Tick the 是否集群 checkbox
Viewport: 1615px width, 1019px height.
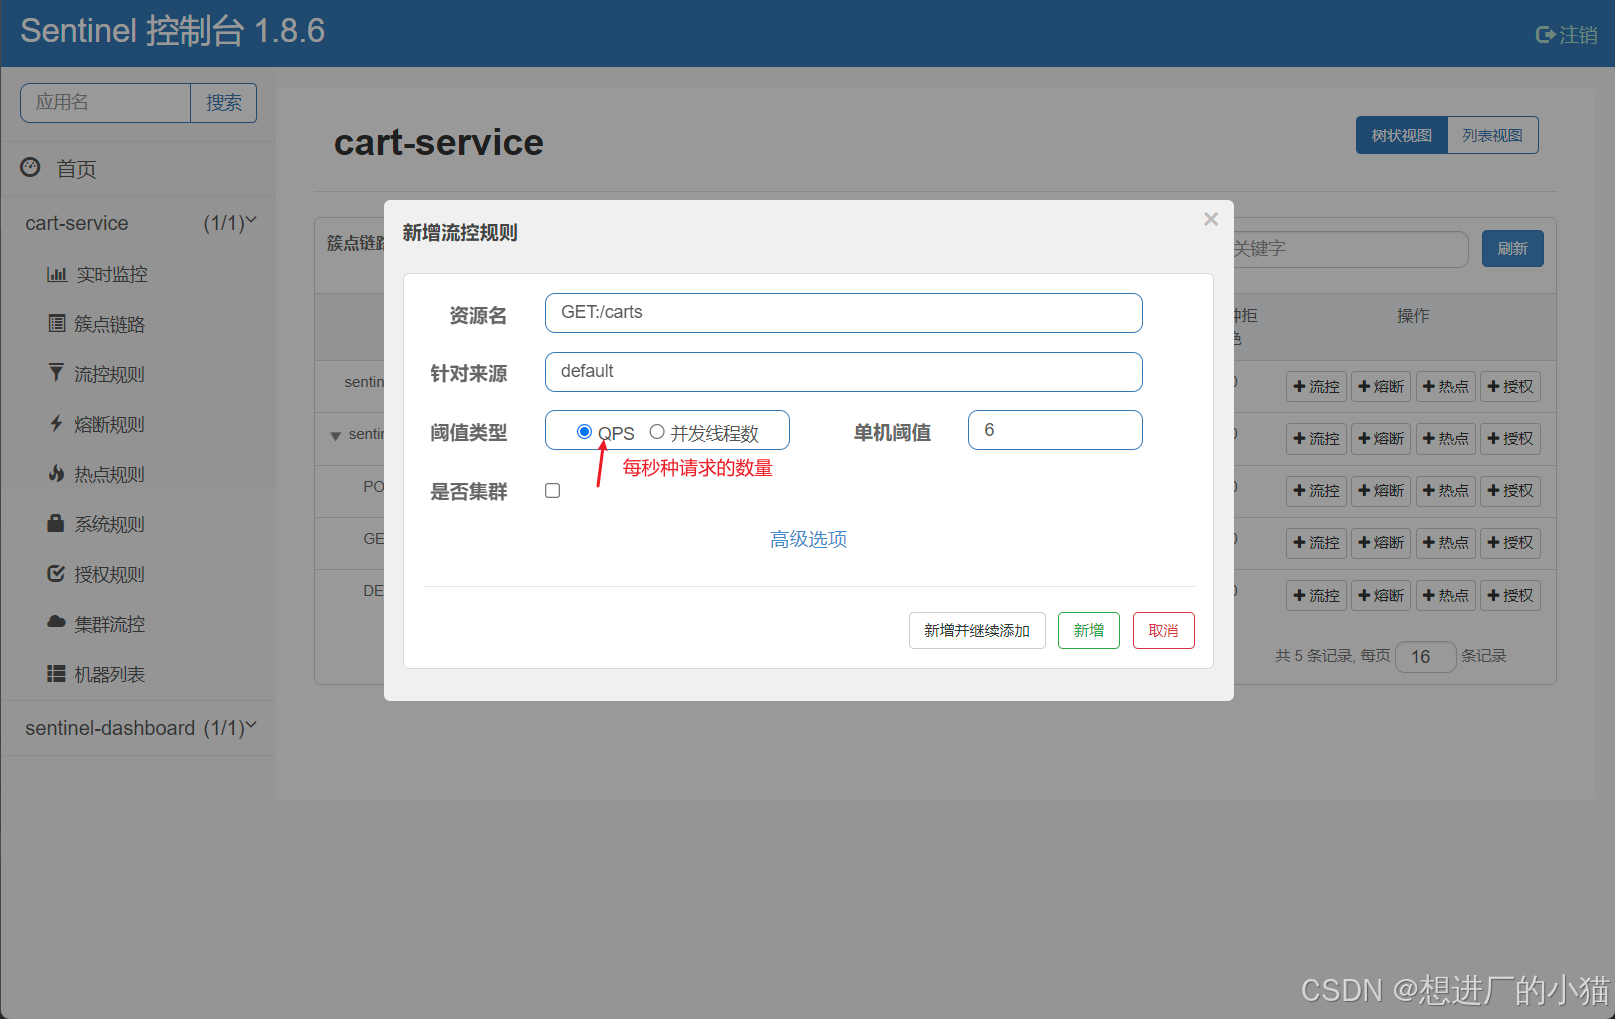click(x=552, y=490)
